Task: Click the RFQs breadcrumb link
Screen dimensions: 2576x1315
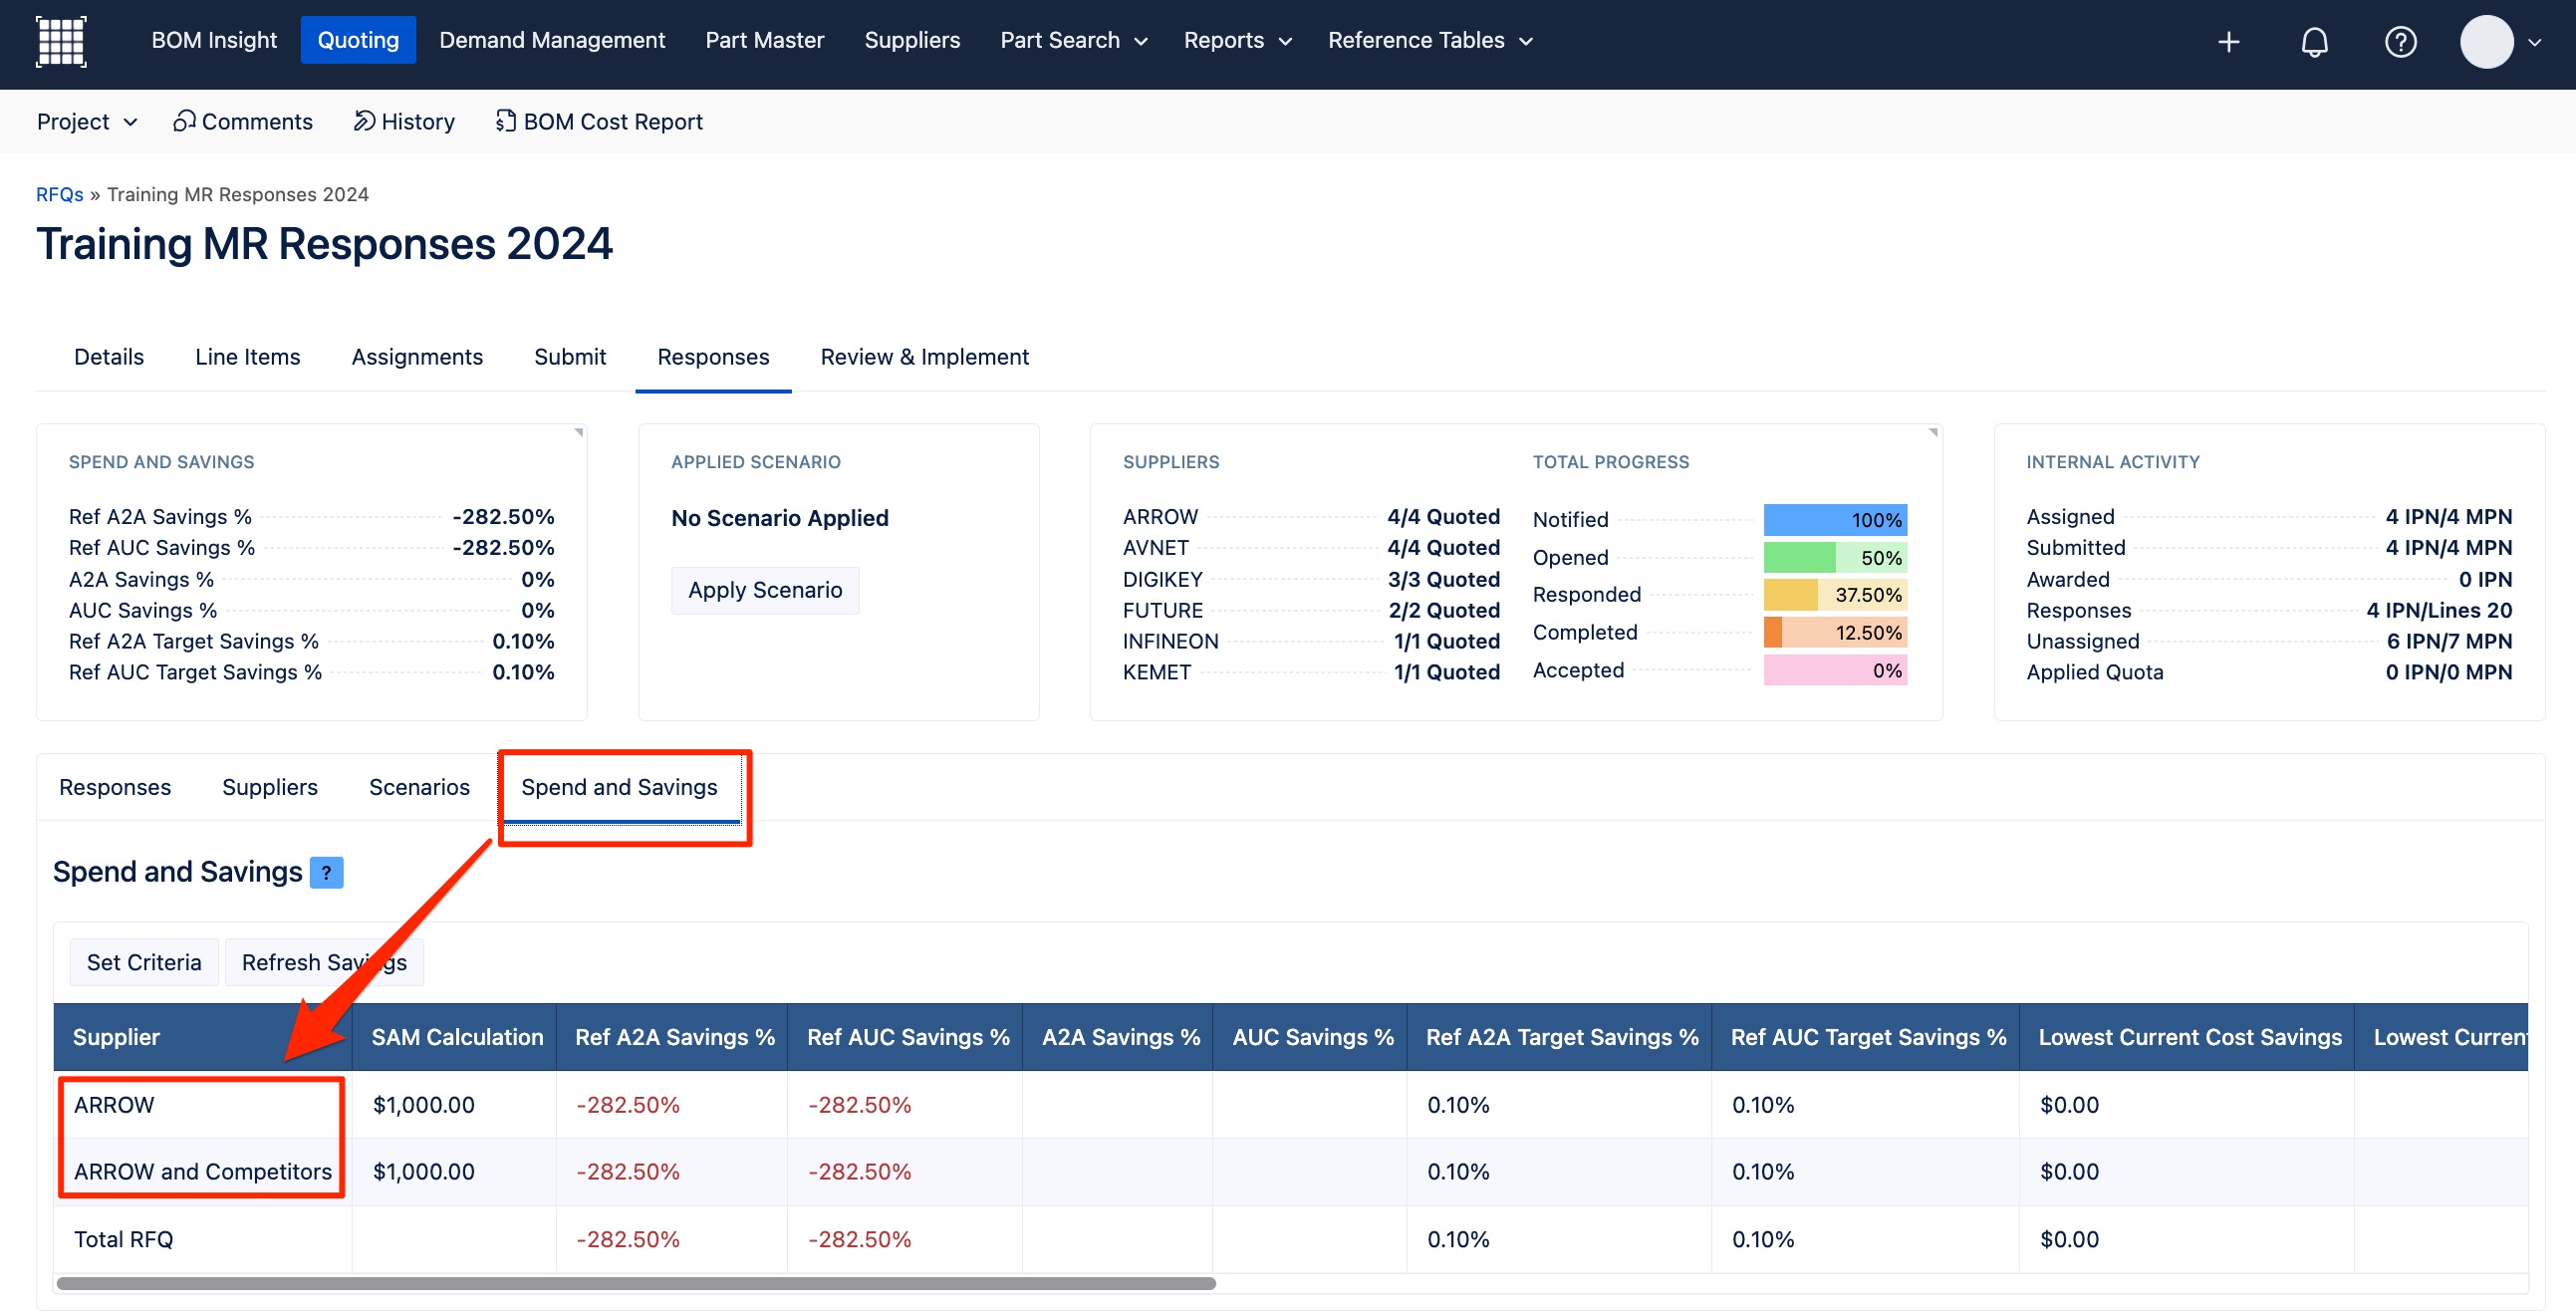Action: click(x=59, y=194)
